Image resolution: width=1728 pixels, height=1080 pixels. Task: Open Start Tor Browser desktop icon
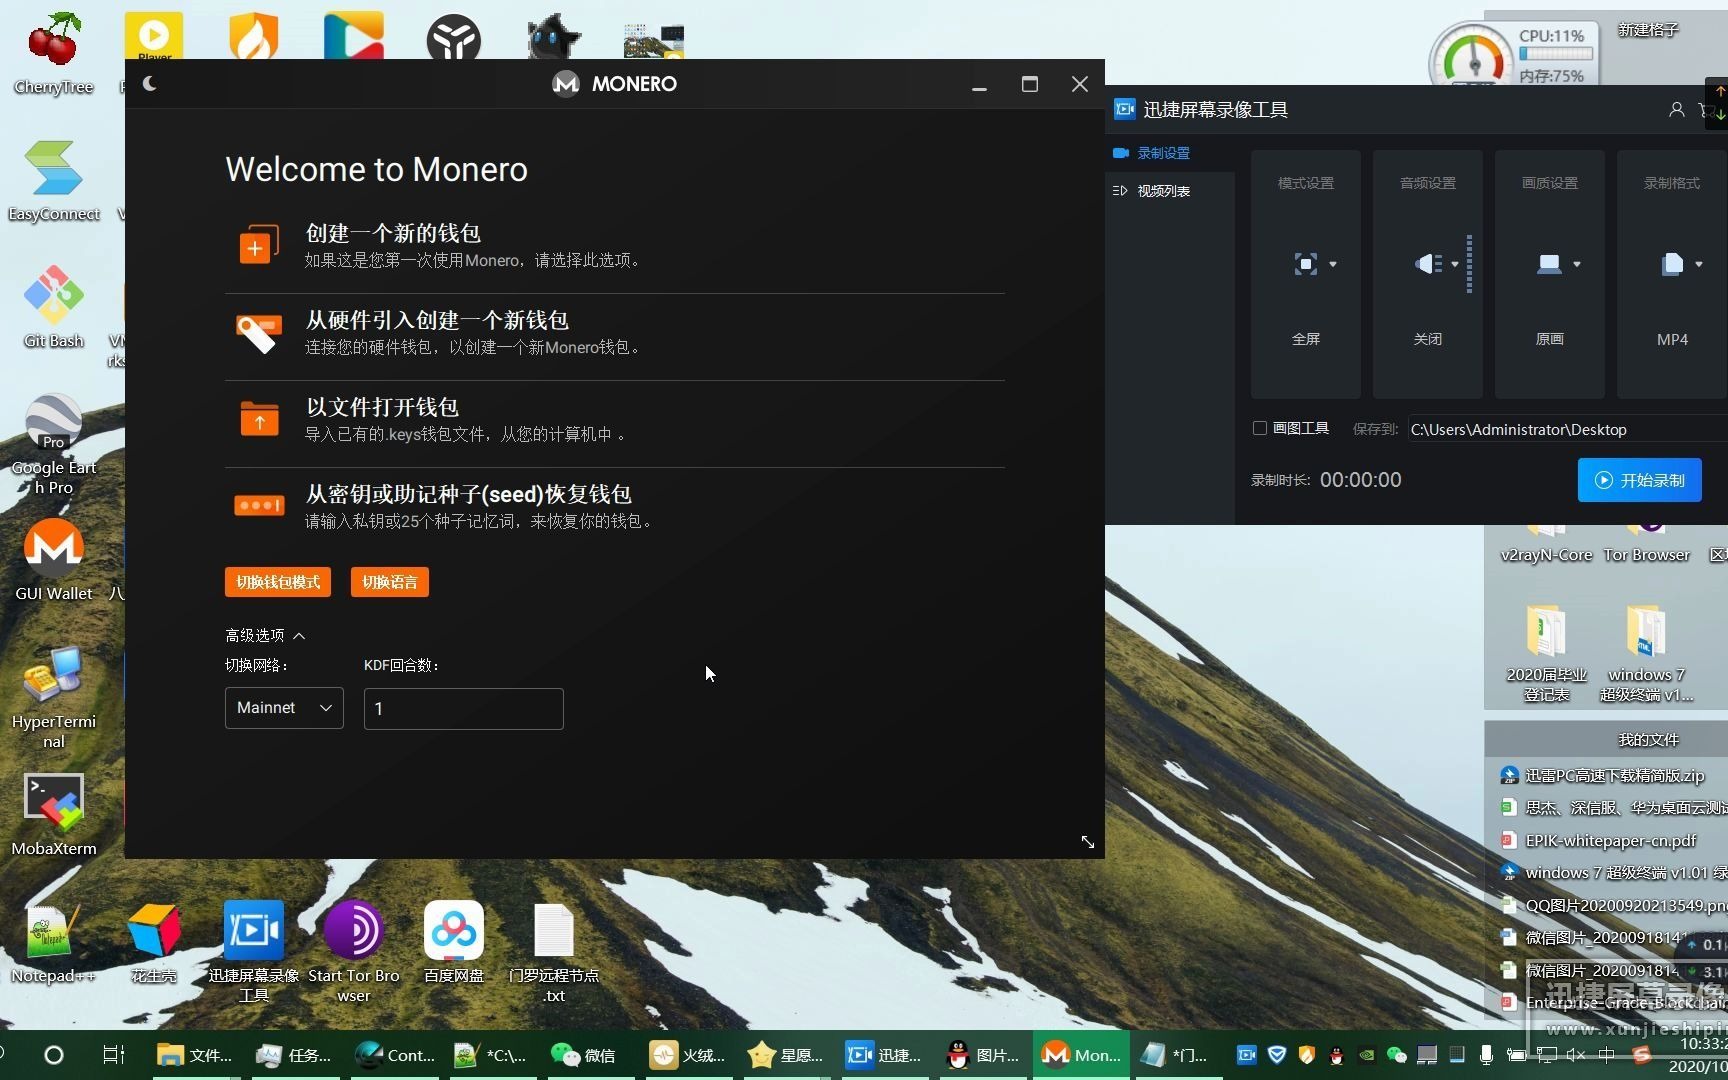(354, 951)
